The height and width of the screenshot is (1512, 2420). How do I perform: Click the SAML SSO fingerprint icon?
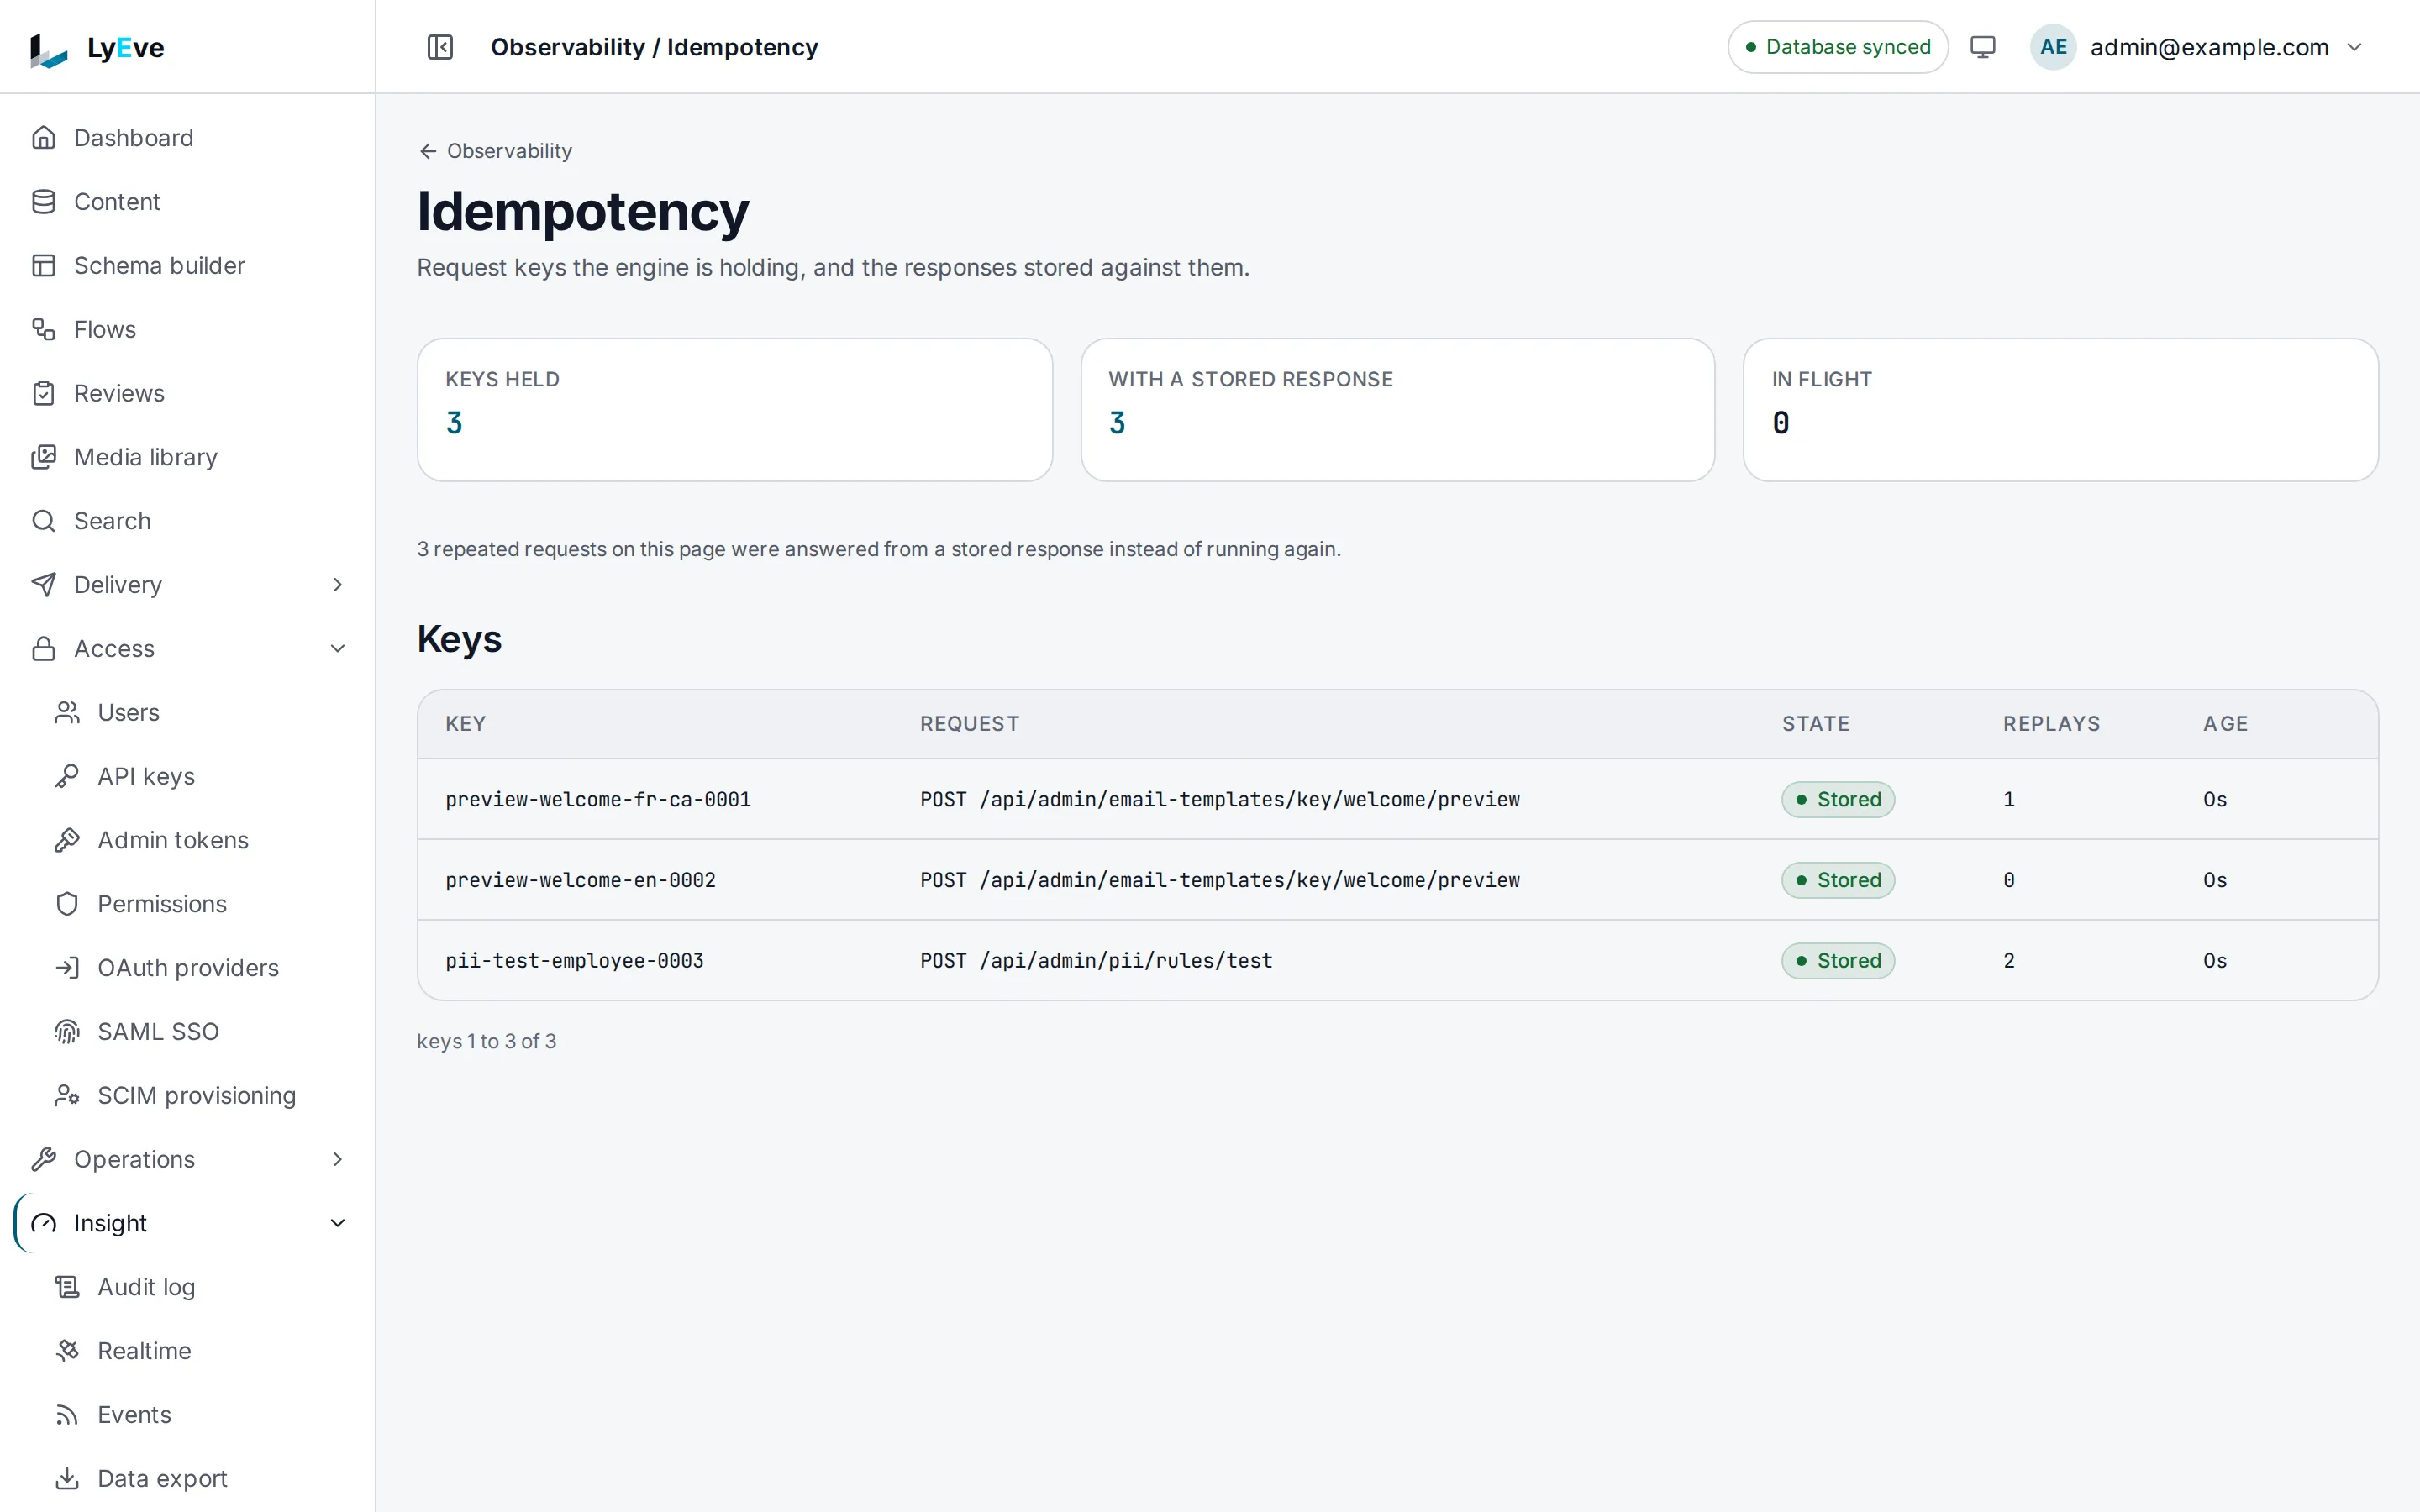click(x=67, y=1032)
